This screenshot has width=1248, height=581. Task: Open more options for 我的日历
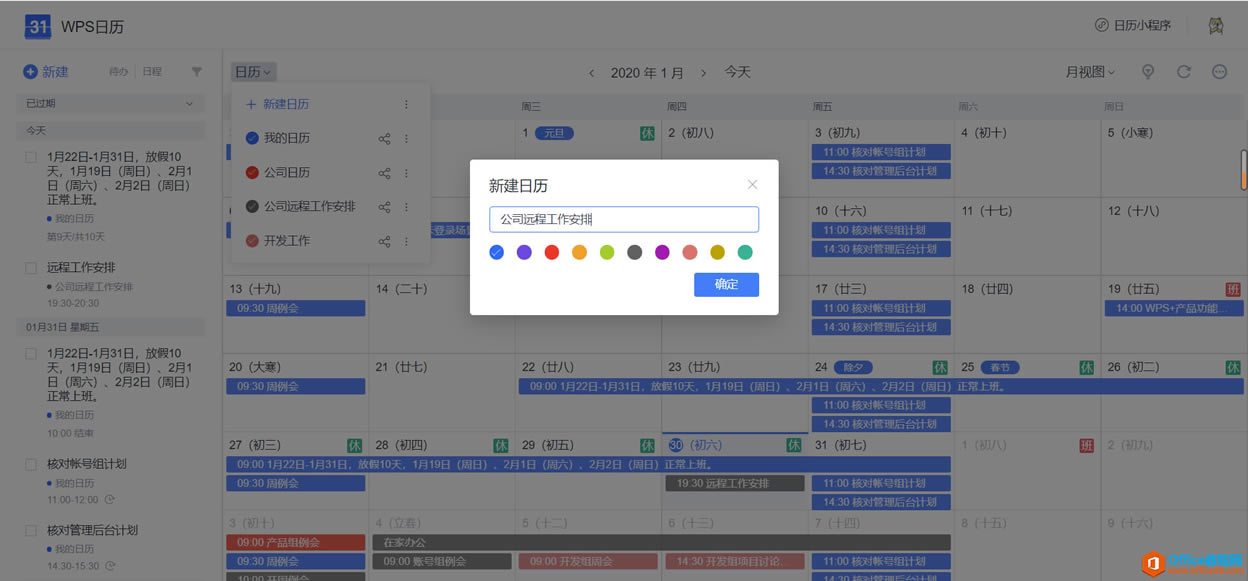pyautogui.click(x=406, y=139)
